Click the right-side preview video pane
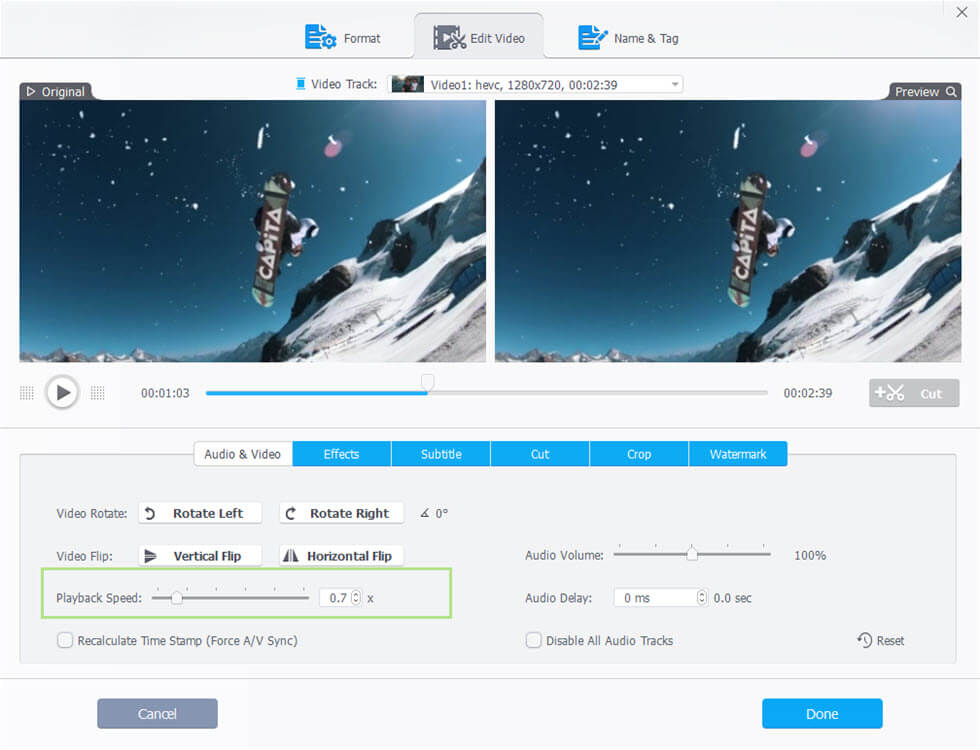The width and height of the screenshot is (980, 750). click(x=728, y=231)
